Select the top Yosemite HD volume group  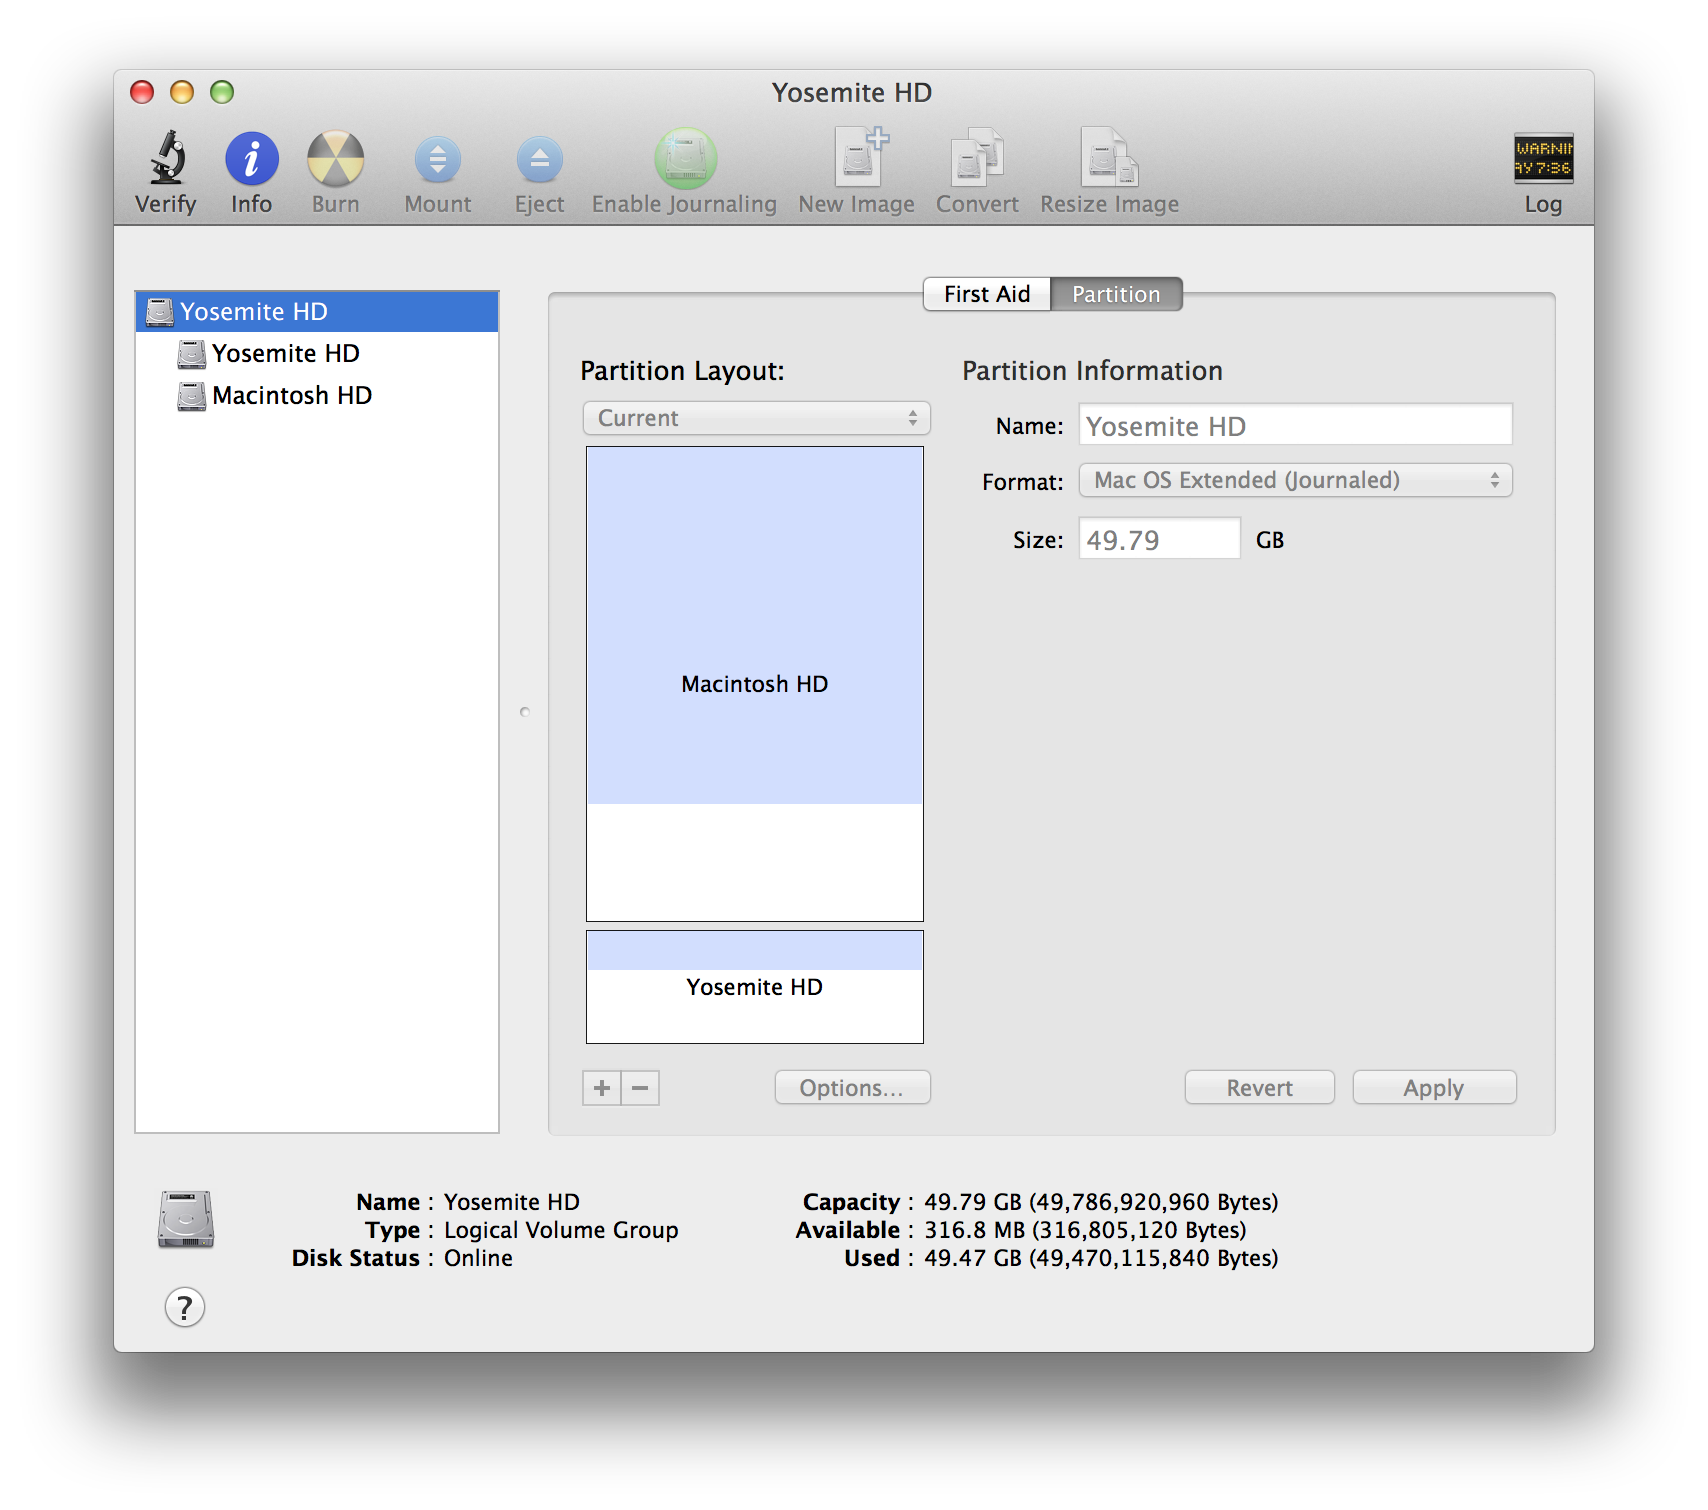(317, 312)
